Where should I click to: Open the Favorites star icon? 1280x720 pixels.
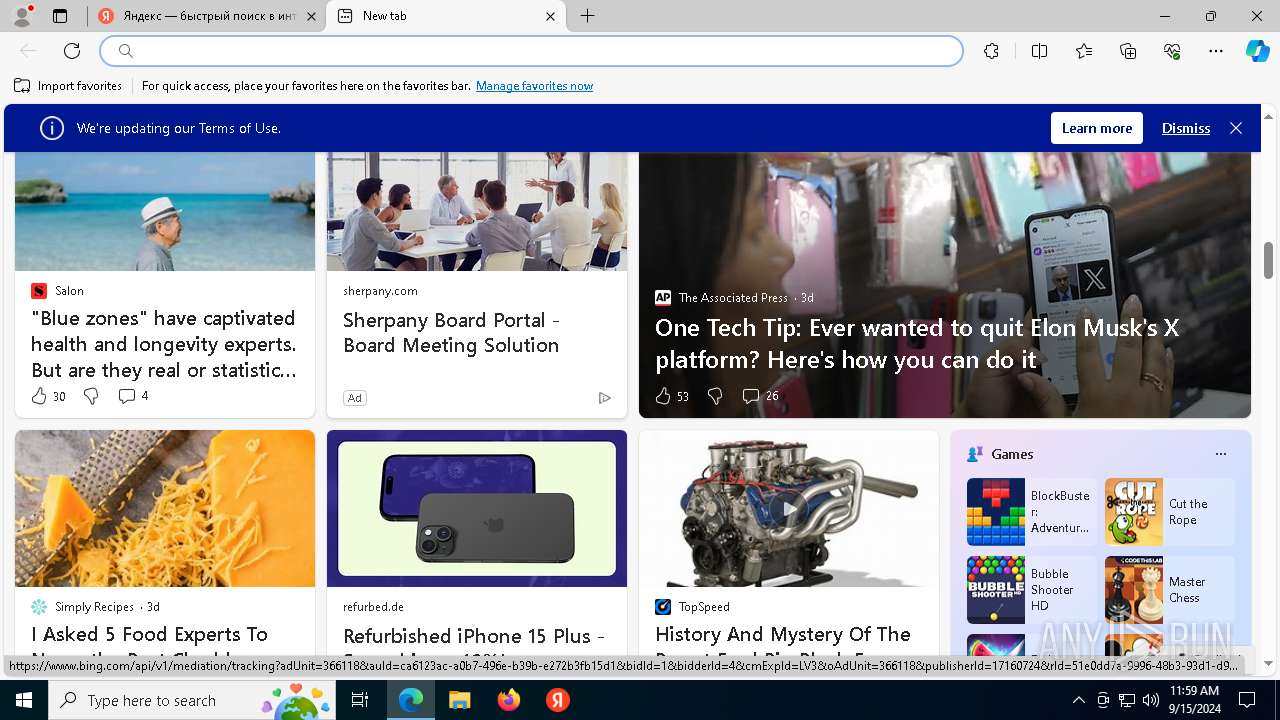1084,51
